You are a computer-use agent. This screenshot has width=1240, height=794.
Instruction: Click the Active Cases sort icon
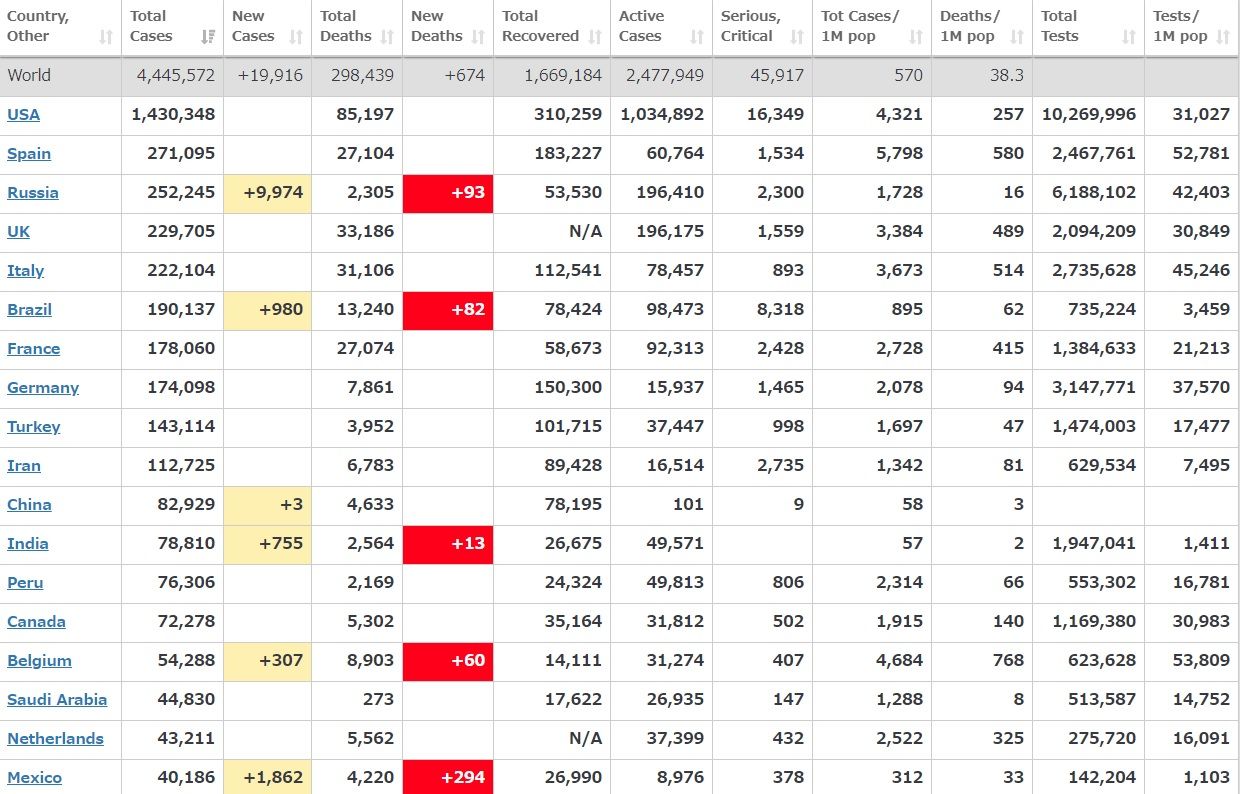(697, 37)
